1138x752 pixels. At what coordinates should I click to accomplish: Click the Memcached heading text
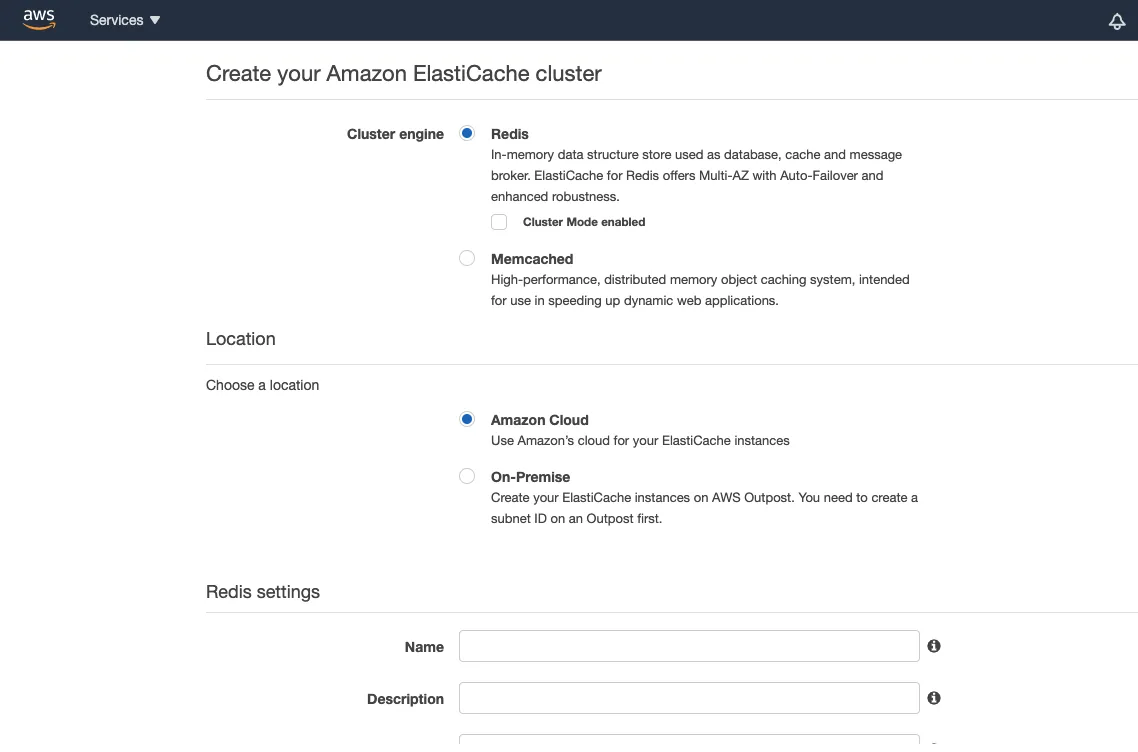[x=532, y=258]
